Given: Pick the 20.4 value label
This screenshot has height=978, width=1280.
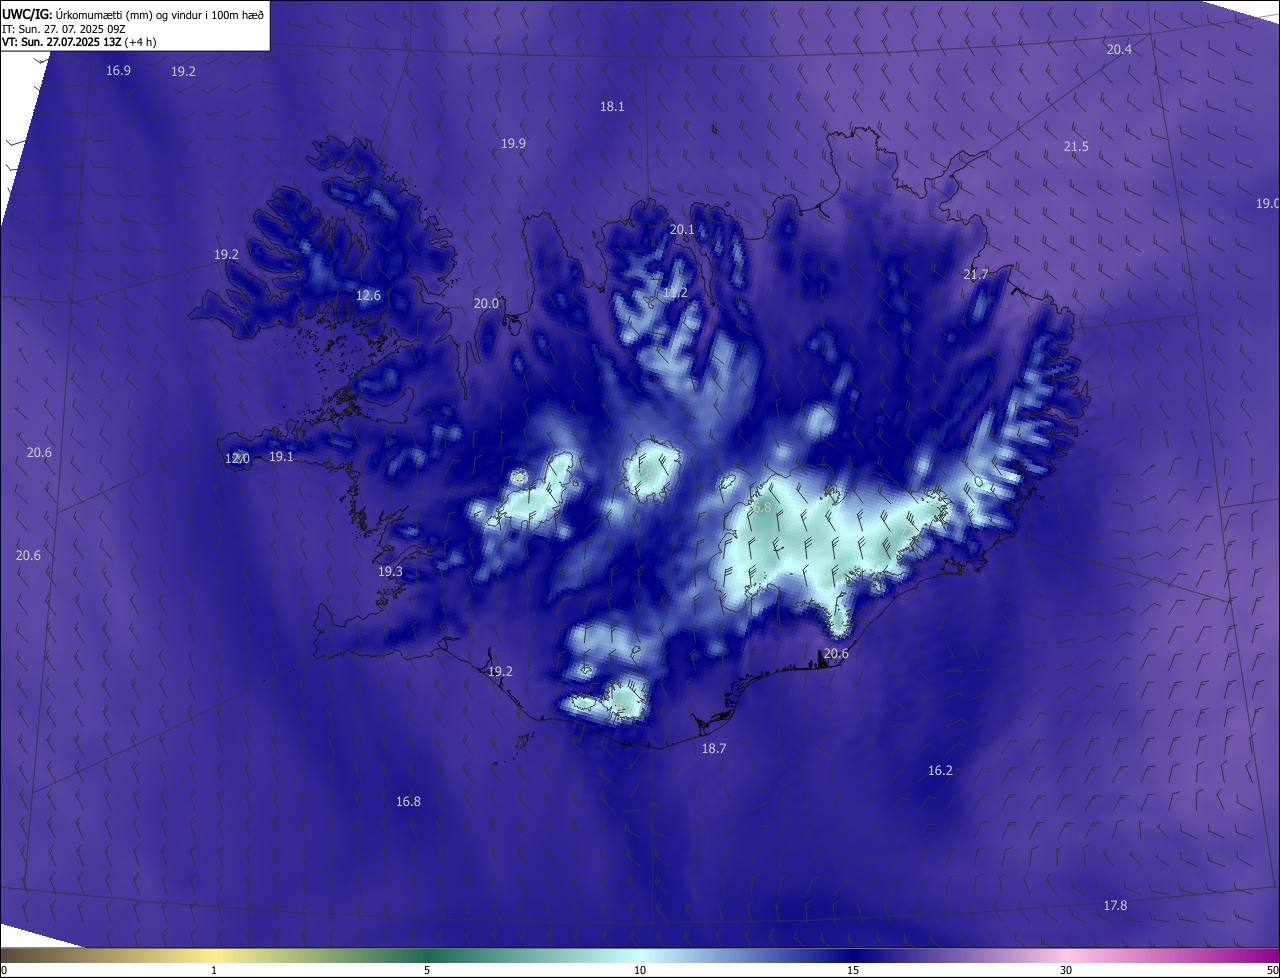Looking at the screenshot, I should coord(1119,49).
